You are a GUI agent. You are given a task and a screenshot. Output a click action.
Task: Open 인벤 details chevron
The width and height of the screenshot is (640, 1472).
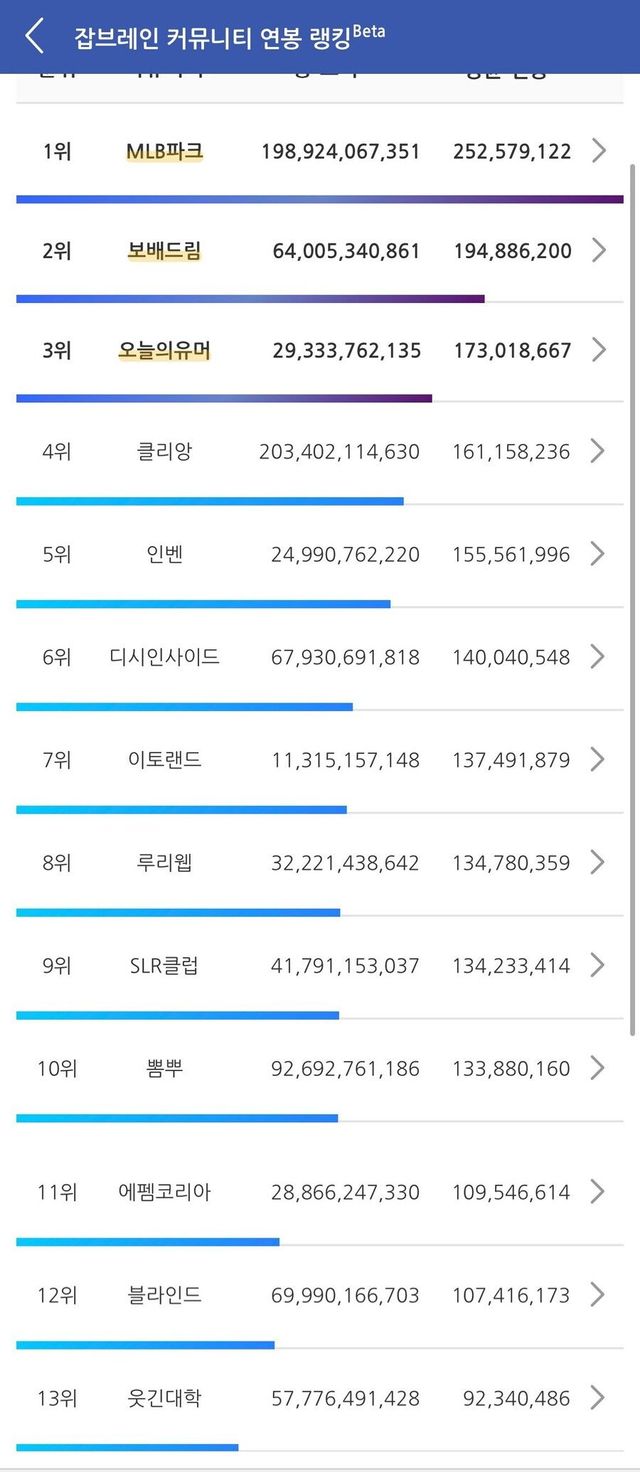point(599,554)
